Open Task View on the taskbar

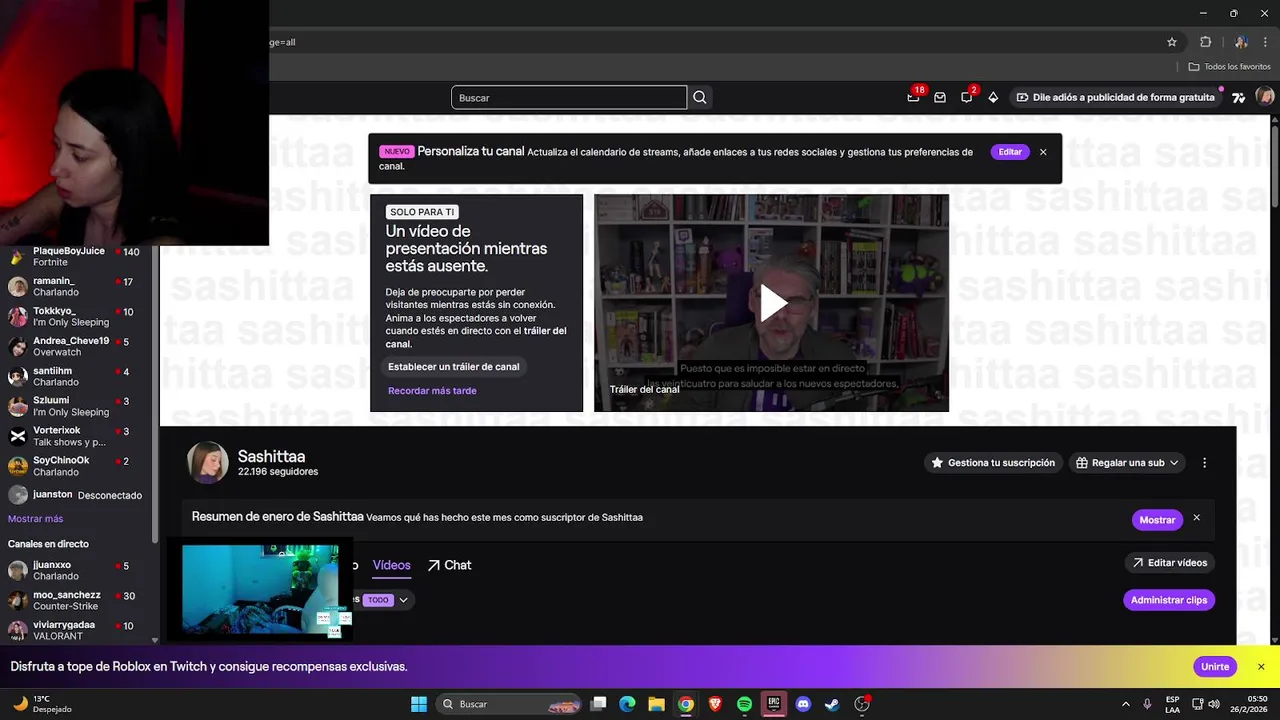[x=598, y=704]
